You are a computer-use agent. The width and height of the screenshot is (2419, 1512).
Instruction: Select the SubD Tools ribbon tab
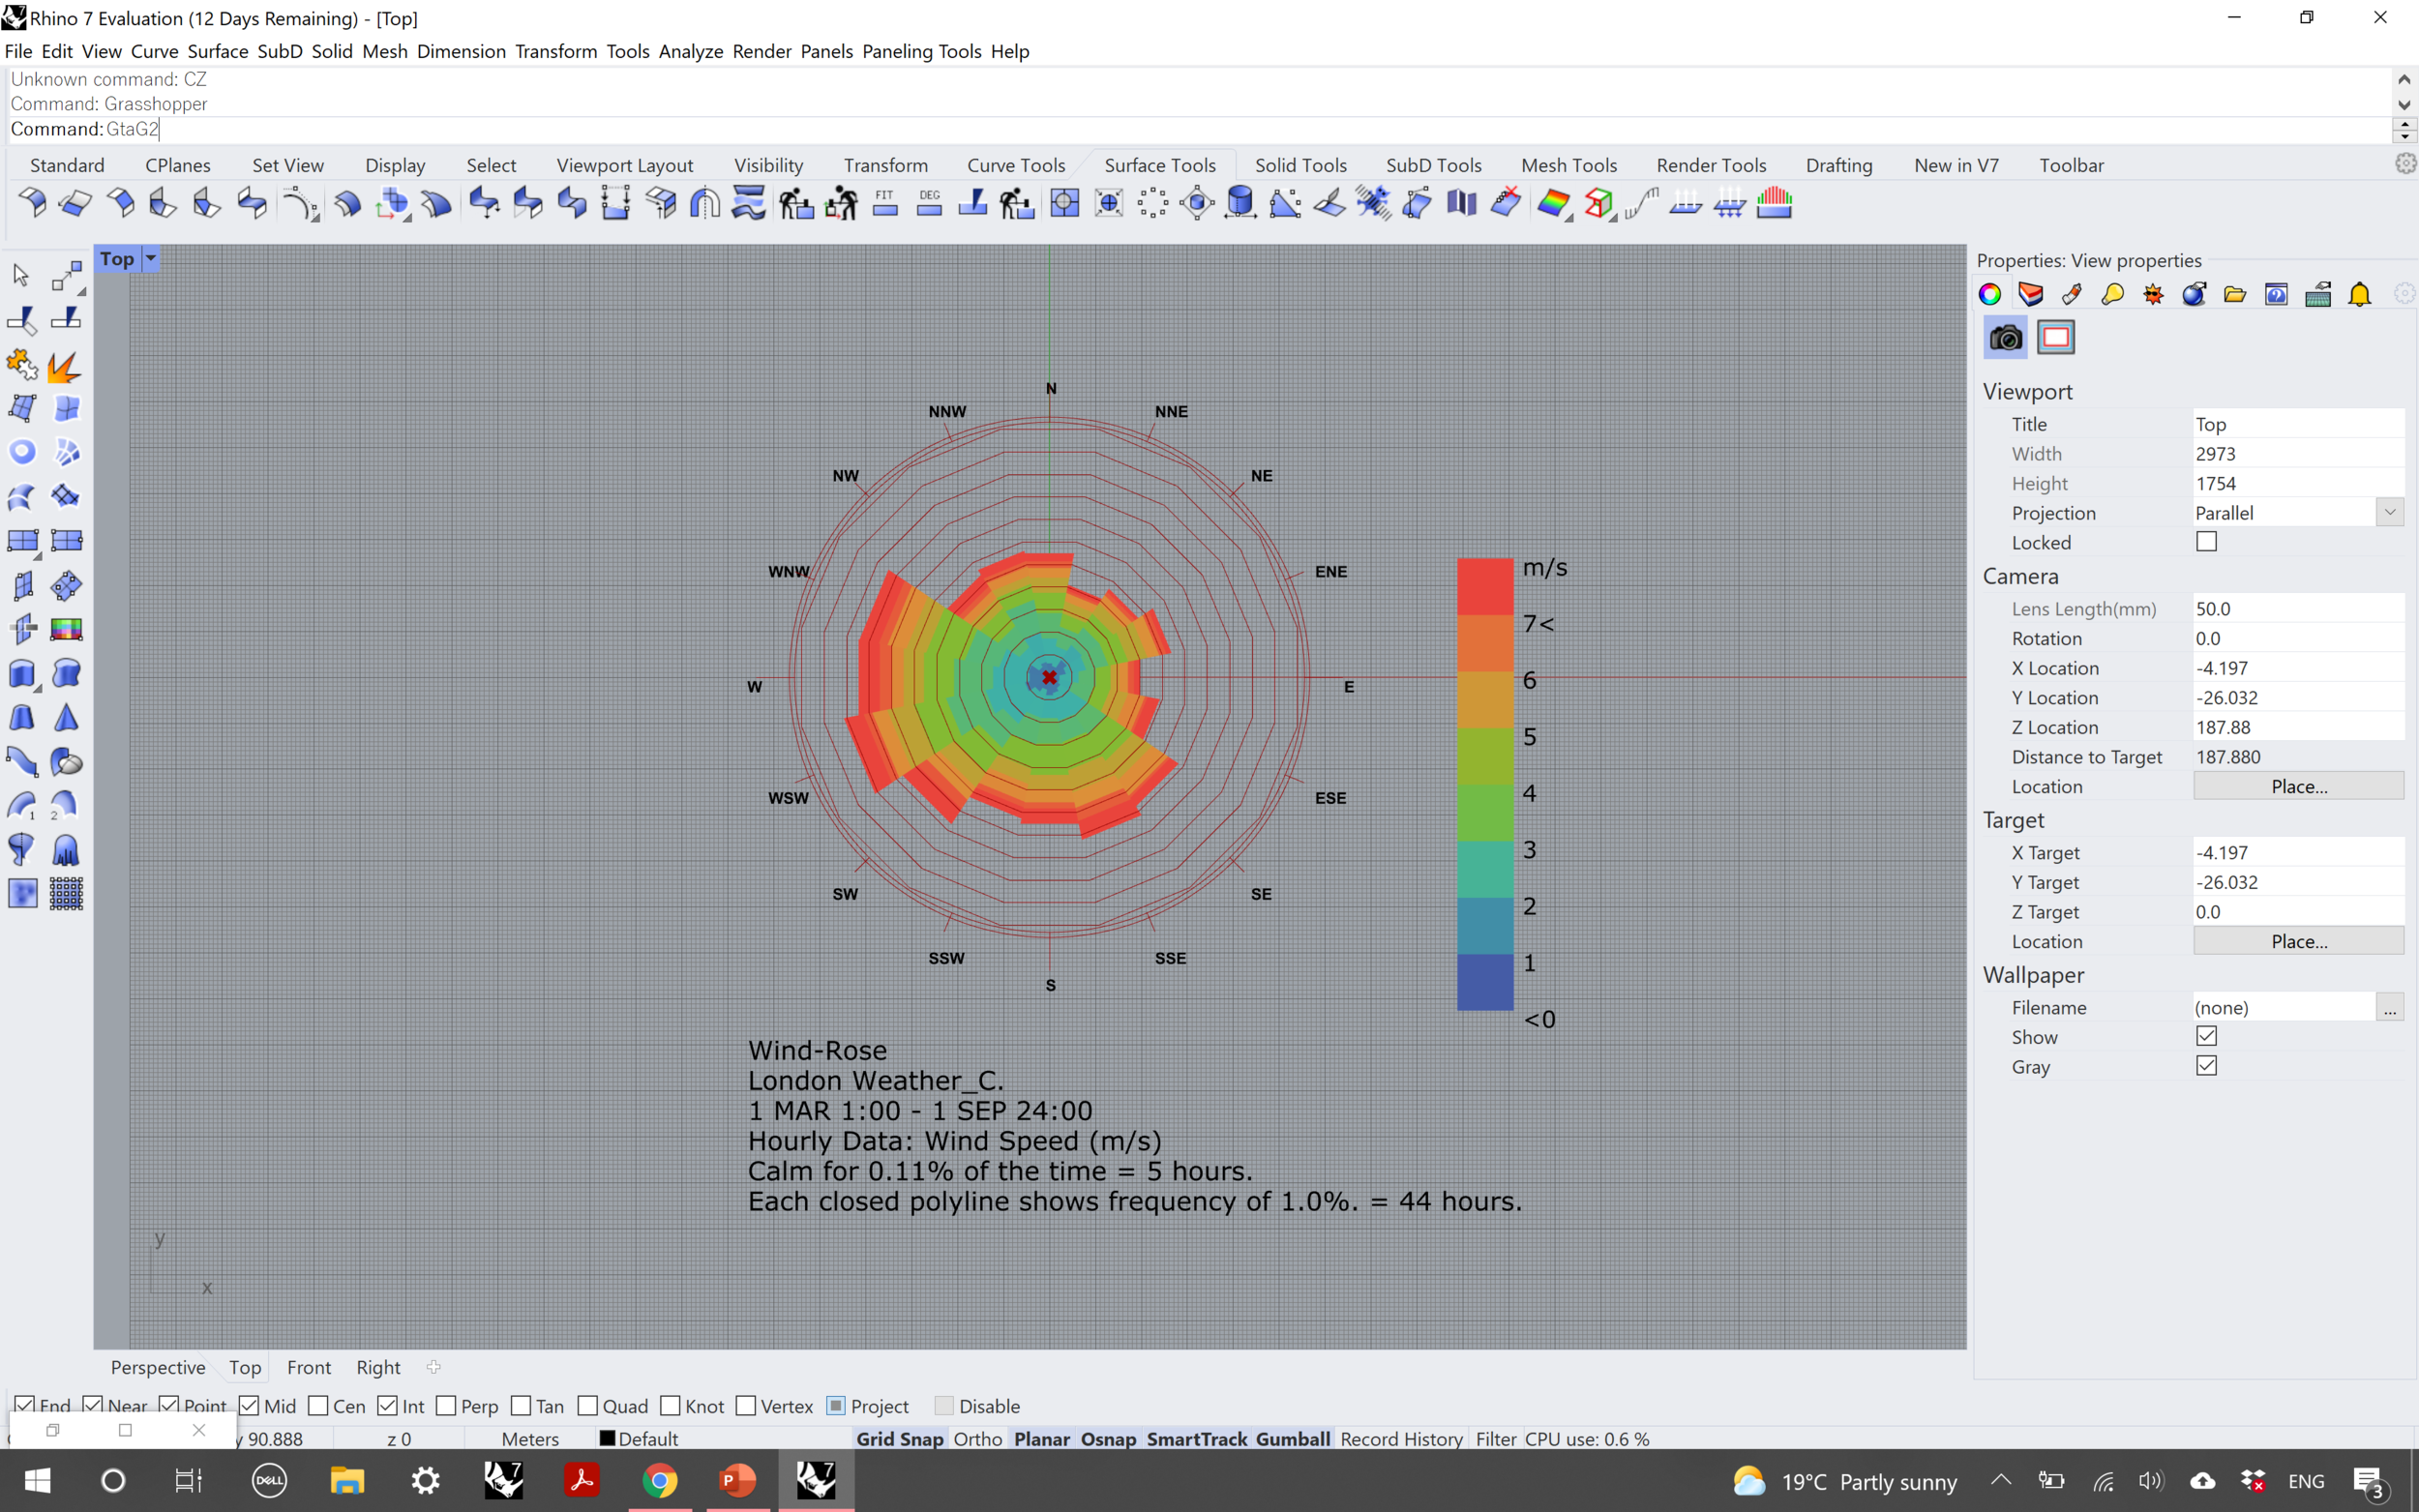[1433, 163]
